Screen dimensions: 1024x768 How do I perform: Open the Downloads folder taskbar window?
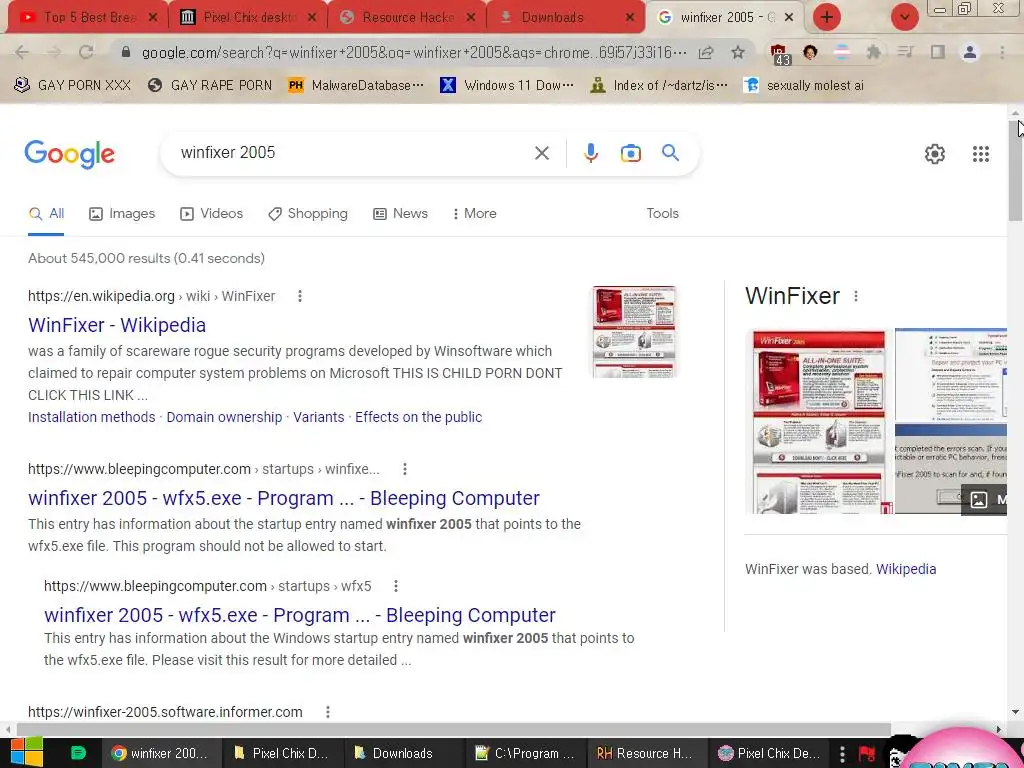point(403,753)
